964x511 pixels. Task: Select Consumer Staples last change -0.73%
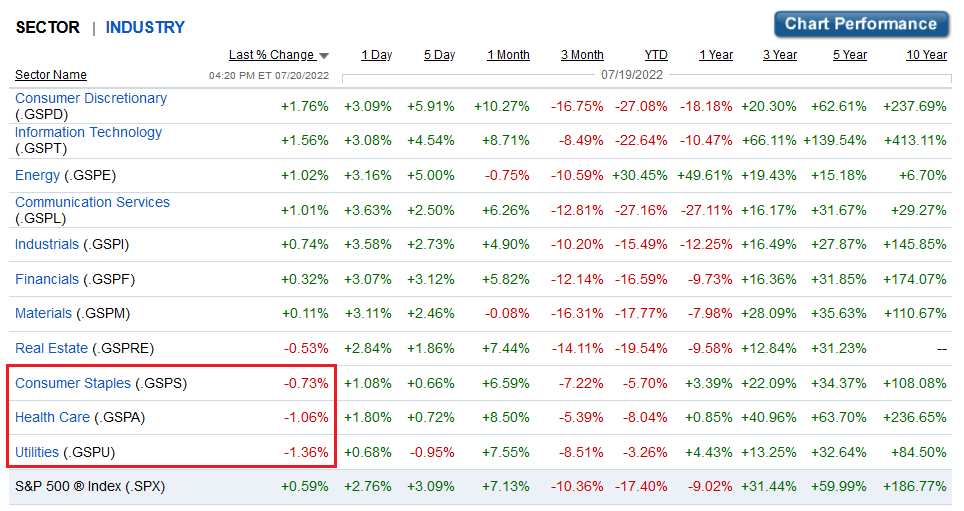tap(306, 383)
